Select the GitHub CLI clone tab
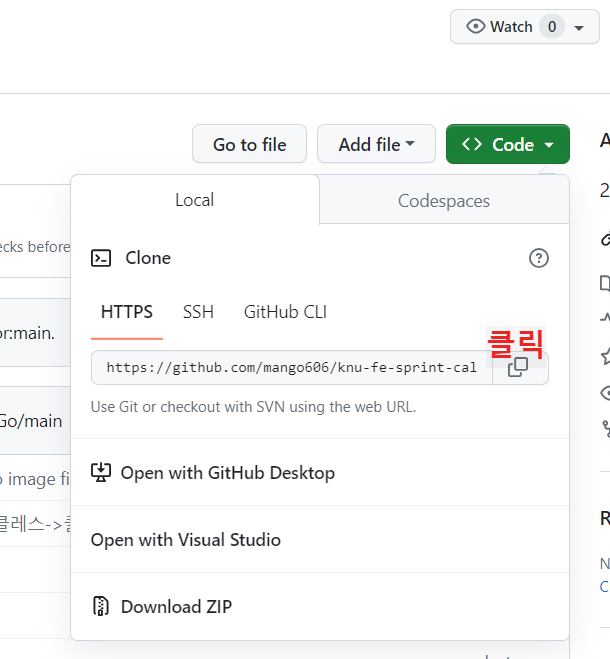The image size is (610, 659). [x=285, y=312]
